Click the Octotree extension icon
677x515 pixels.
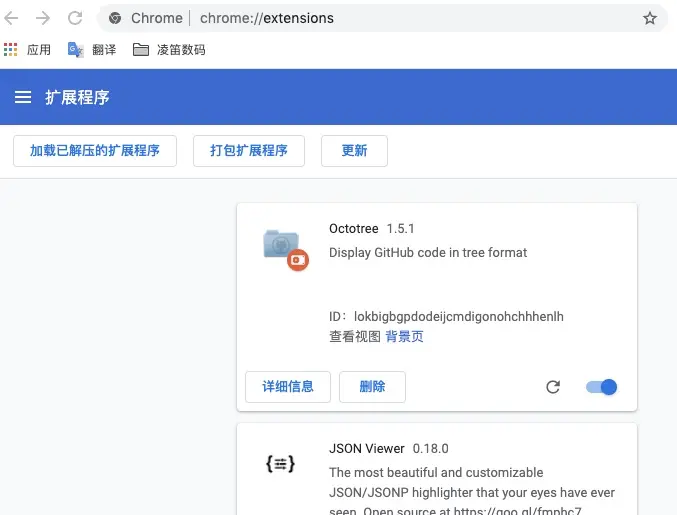point(285,250)
